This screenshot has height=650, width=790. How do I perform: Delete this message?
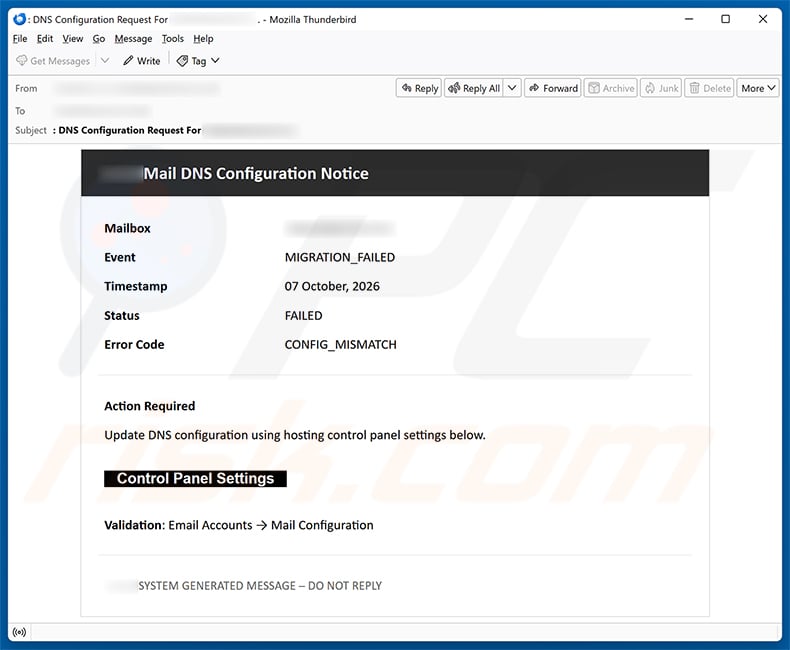(709, 88)
